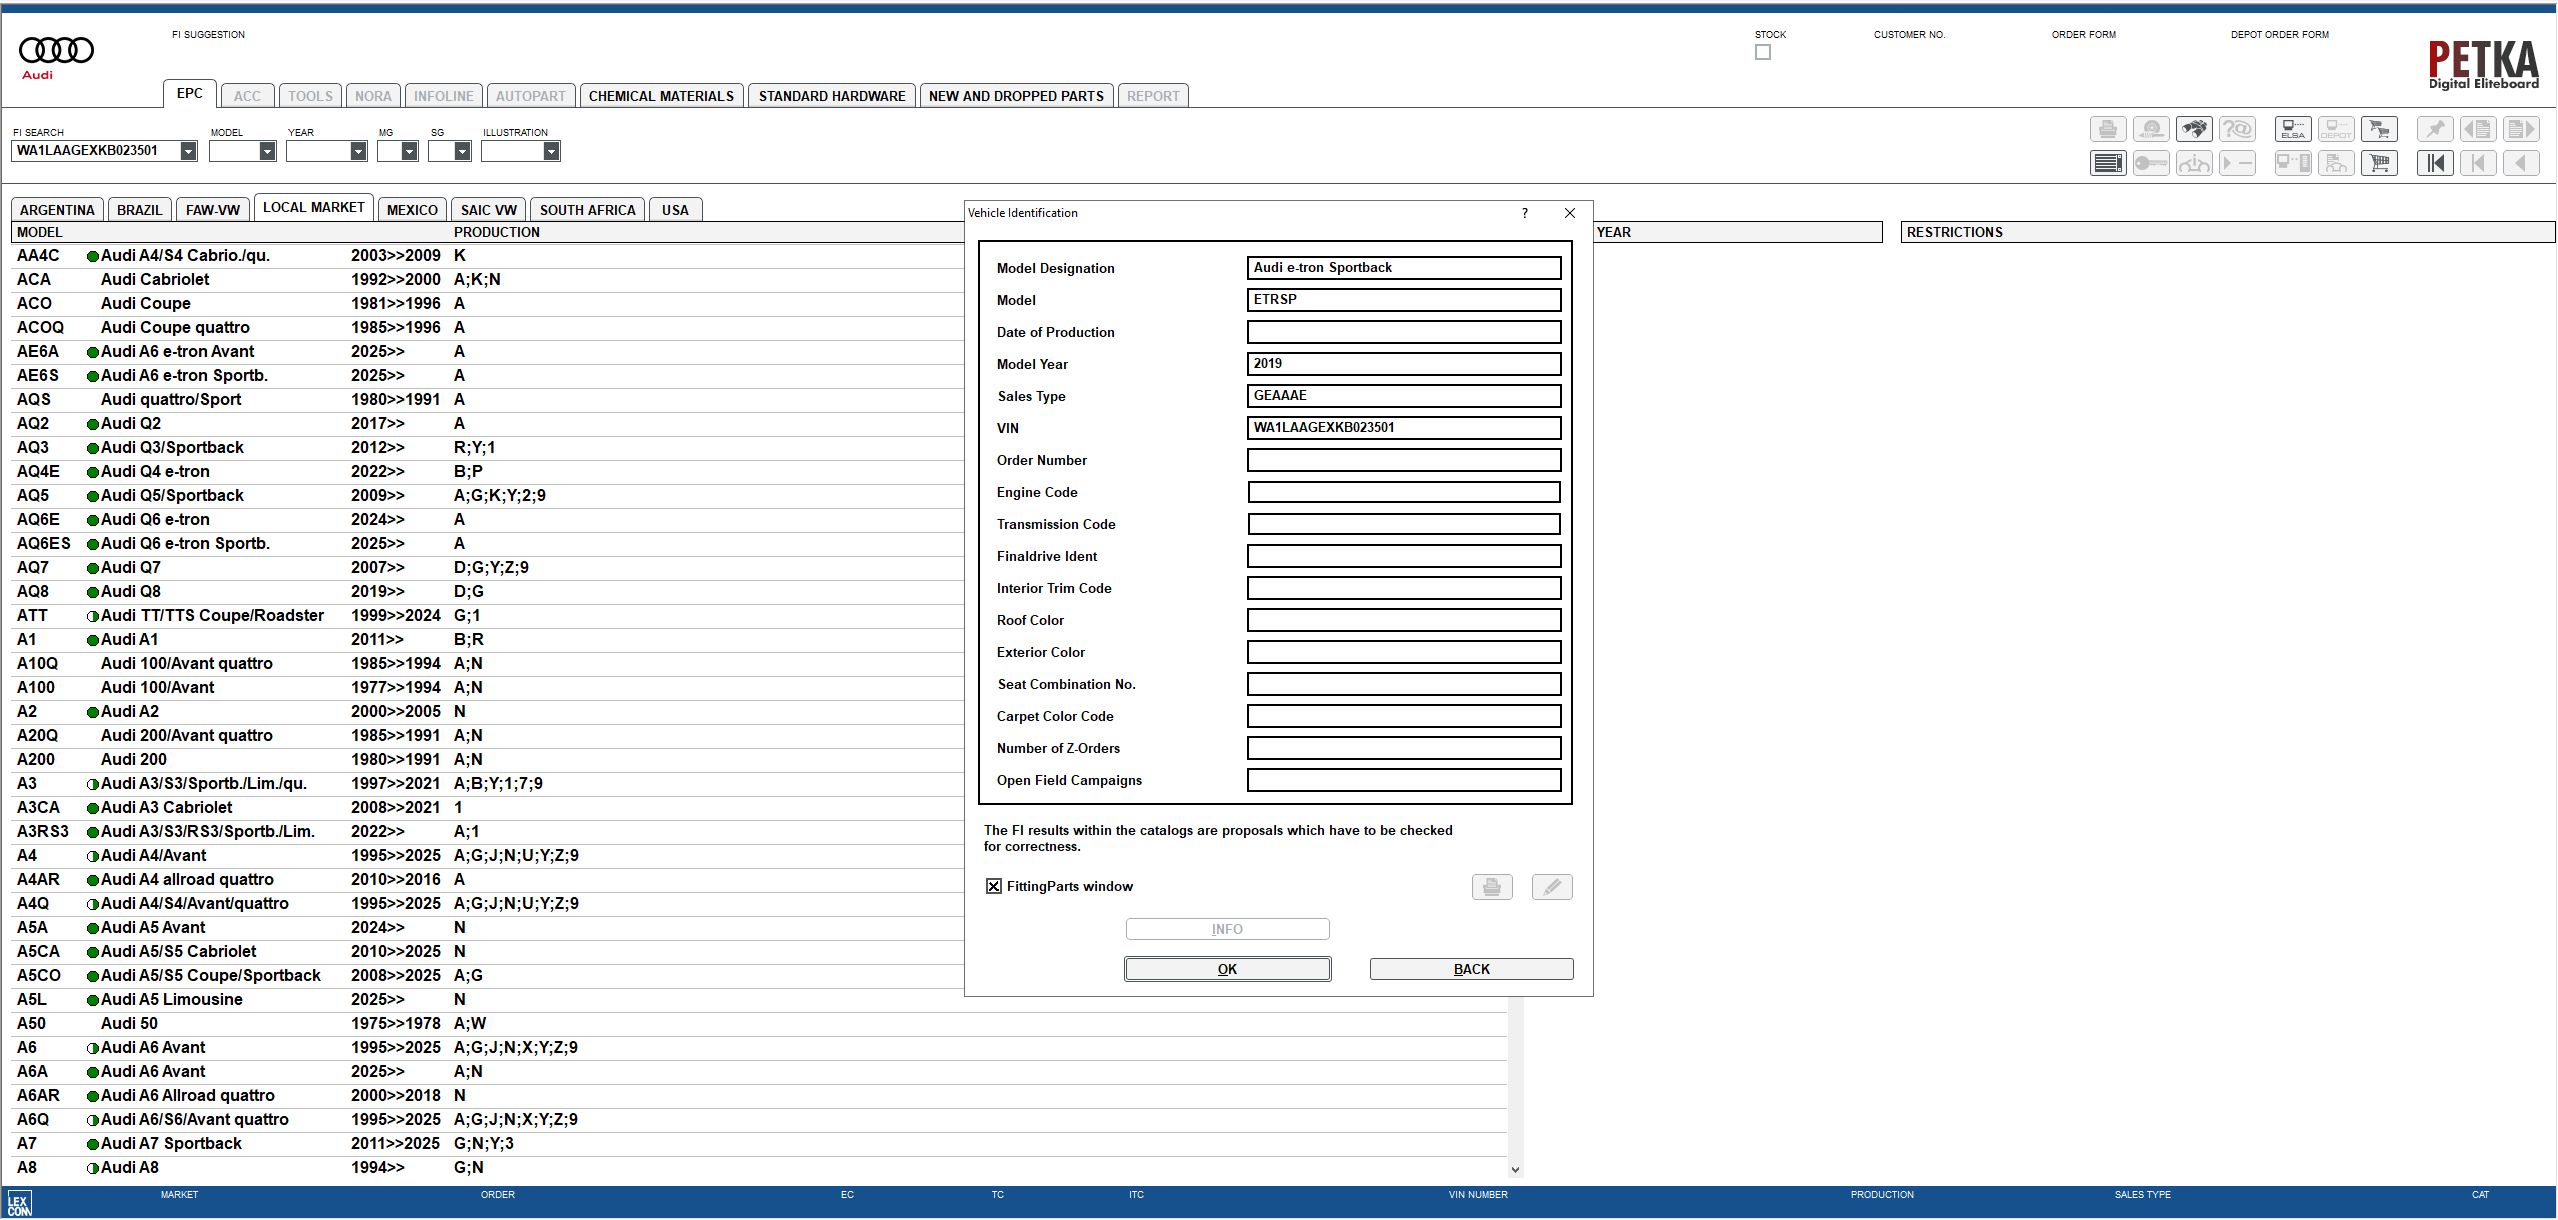The width and height of the screenshot is (2558, 1220).
Task: Click the PRODUCTION column header
Action: point(497,232)
